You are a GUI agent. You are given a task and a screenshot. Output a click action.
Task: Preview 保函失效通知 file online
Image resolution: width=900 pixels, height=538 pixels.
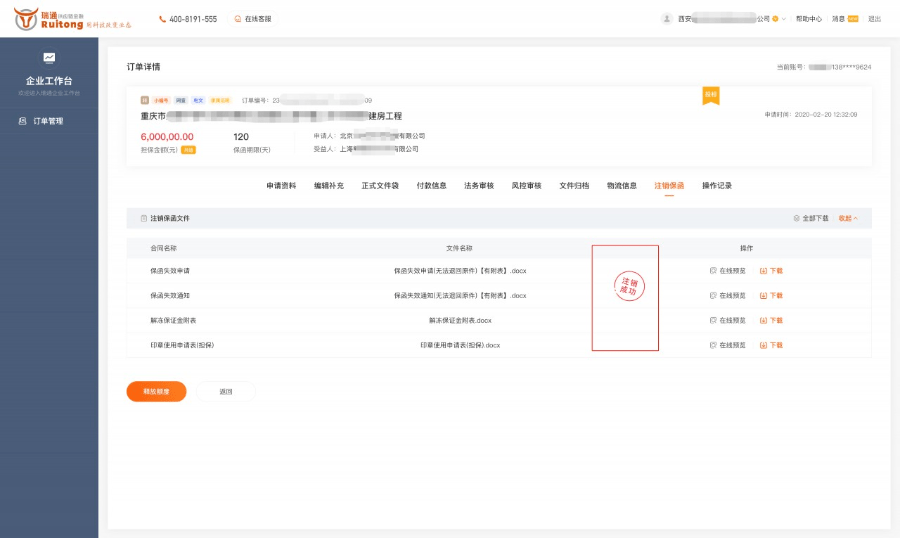[x=727, y=296]
